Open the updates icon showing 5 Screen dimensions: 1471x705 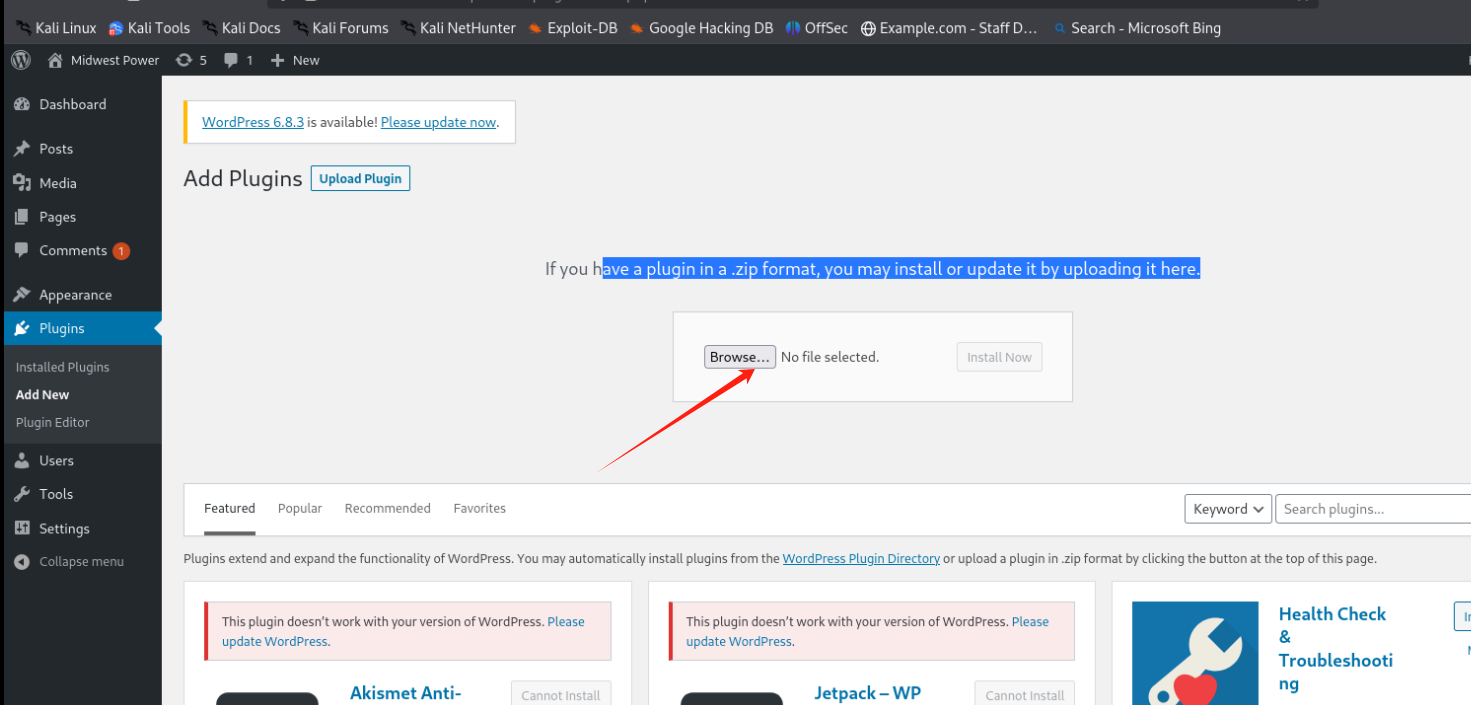(184, 60)
